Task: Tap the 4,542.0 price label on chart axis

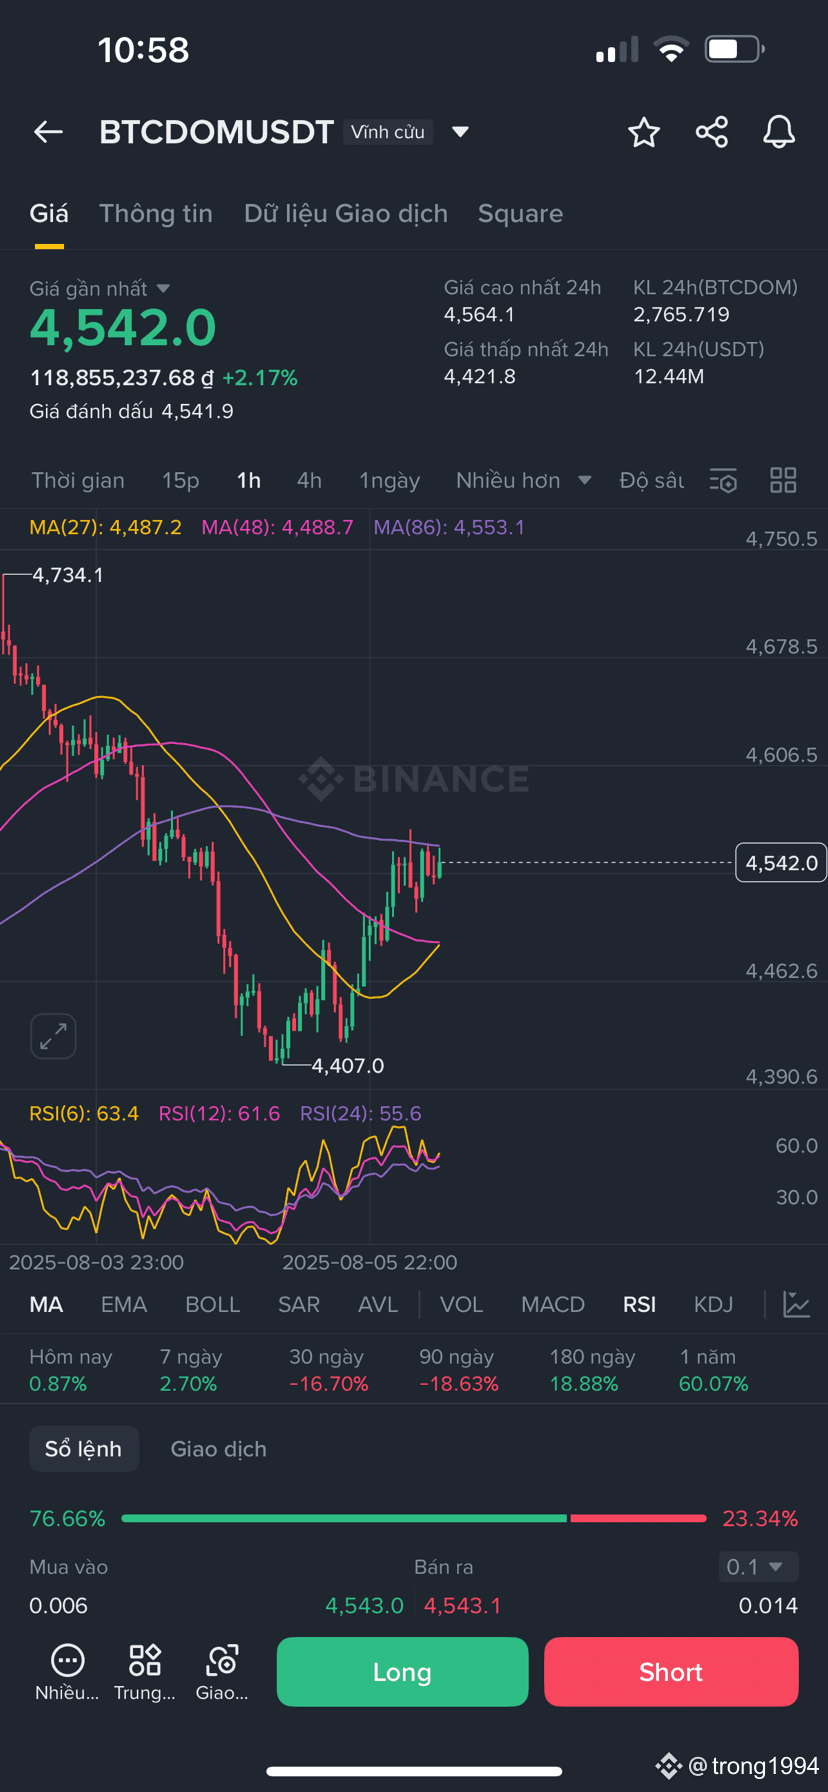Action: pyautogui.click(x=781, y=863)
